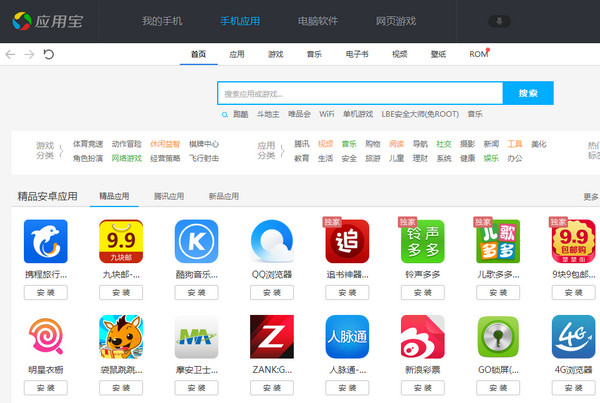
Task: Open the 铃声多多 app icon
Action: (x=422, y=241)
